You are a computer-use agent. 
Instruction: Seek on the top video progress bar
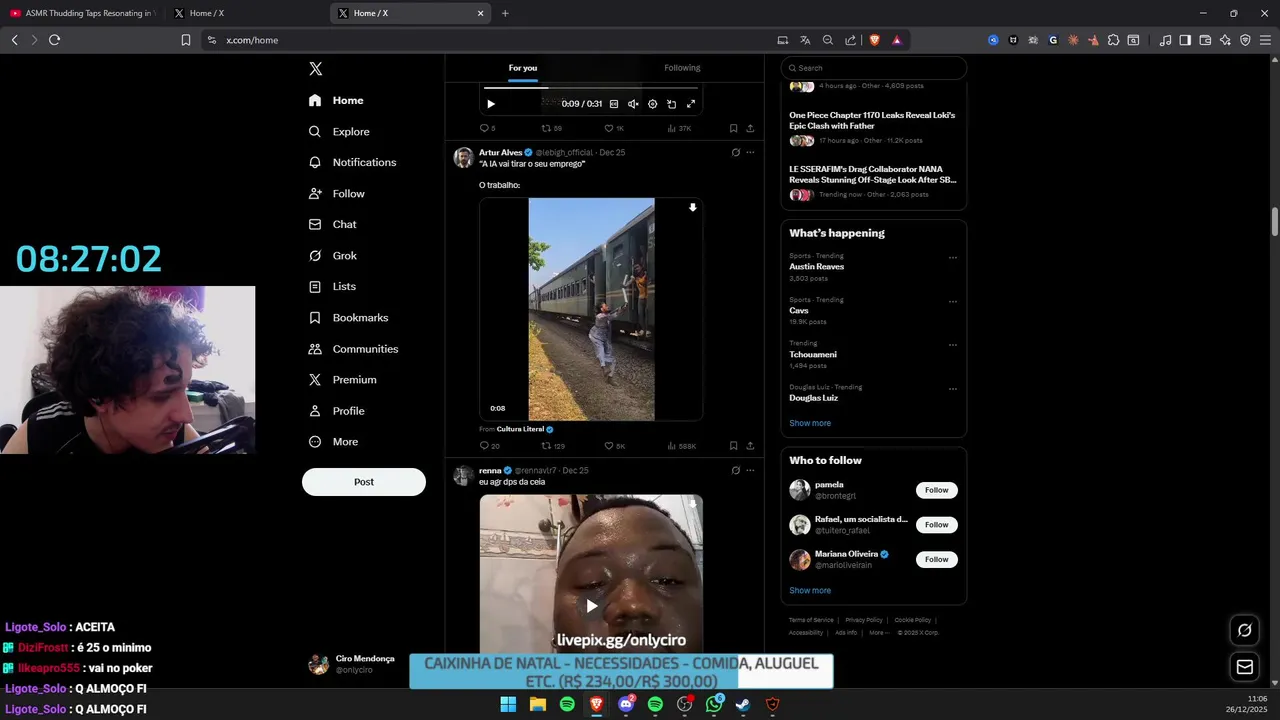(591, 88)
